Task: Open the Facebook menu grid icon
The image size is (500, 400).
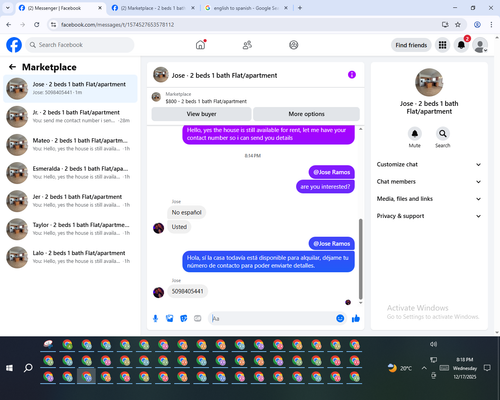Action: click(442, 45)
